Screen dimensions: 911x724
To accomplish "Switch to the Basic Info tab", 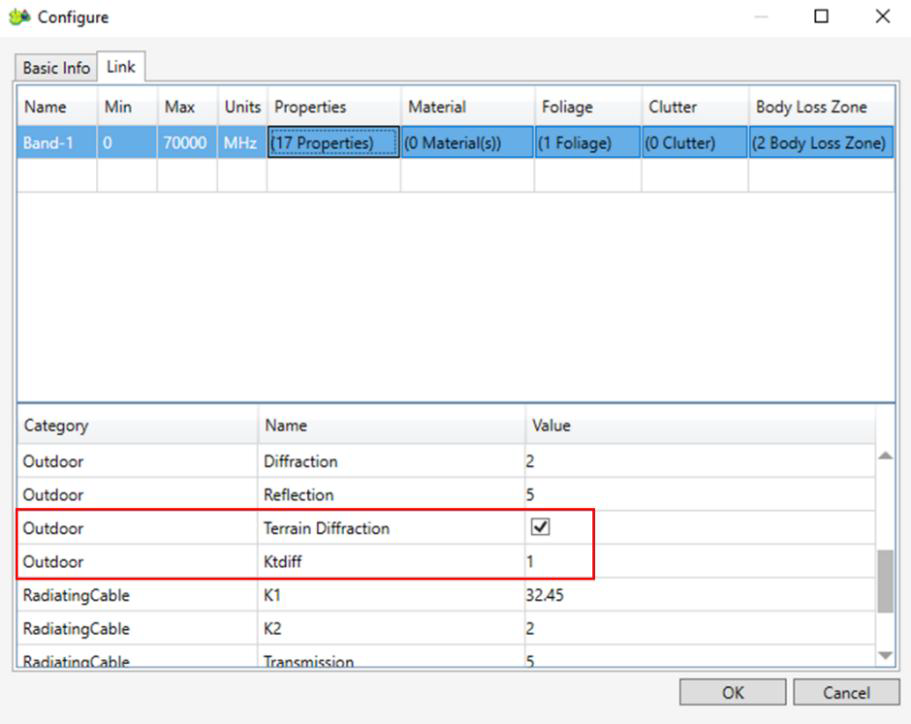I will 56,68.
